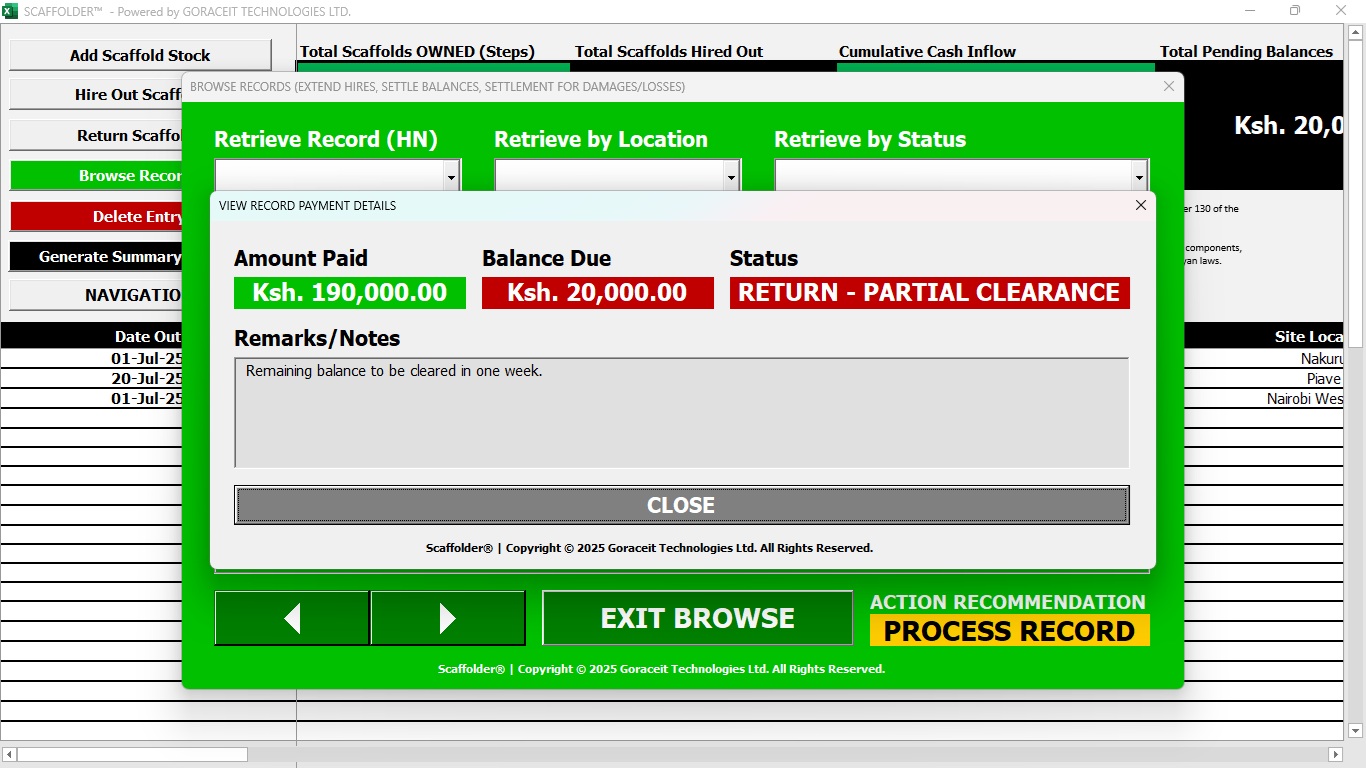Screen dimensions: 1366x768
Task: Click the red Balance Due value field
Action: (597, 293)
